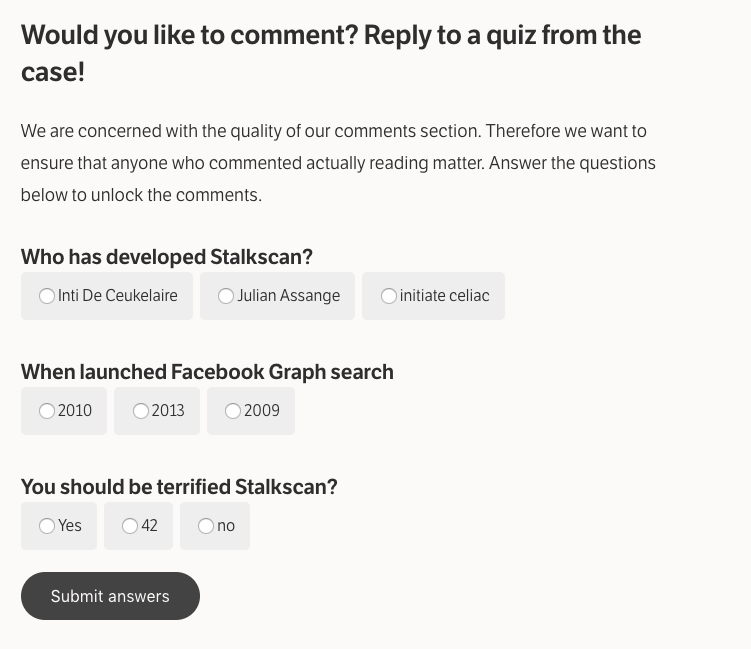Click the '2013' answer label text
751x649 pixels.
[168, 411]
